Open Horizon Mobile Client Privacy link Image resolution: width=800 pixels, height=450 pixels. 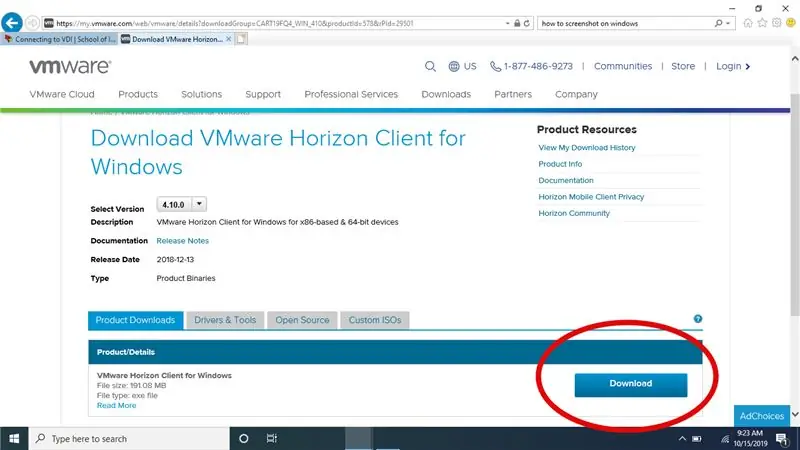pyautogui.click(x=591, y=196)
